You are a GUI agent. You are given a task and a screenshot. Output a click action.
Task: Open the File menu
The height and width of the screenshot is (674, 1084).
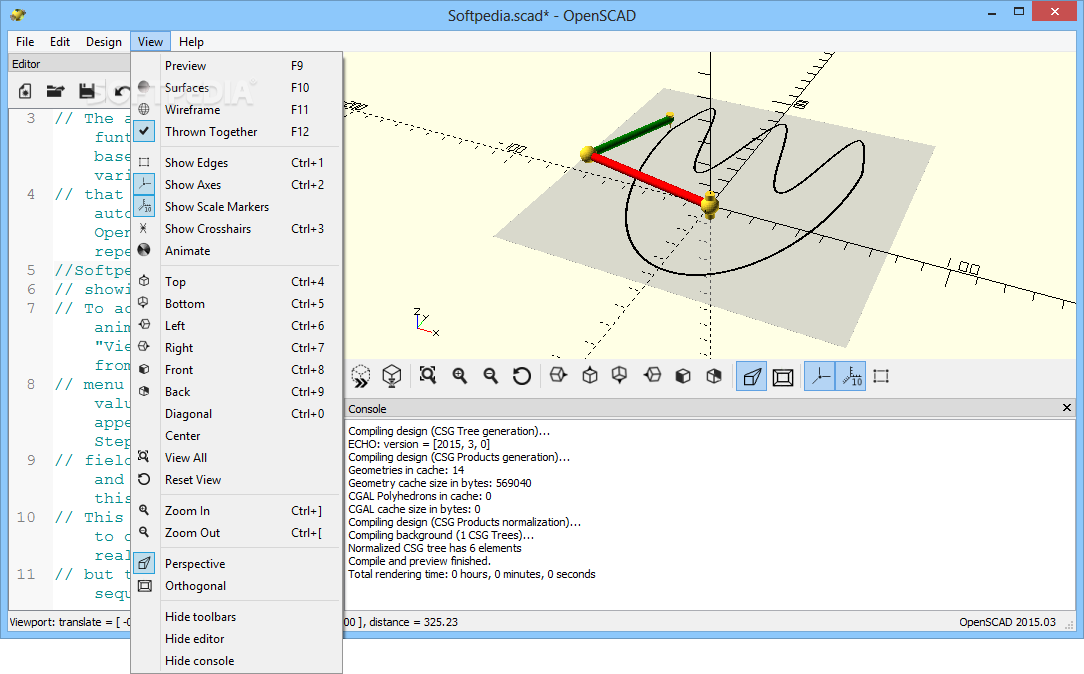coord(25,41)
